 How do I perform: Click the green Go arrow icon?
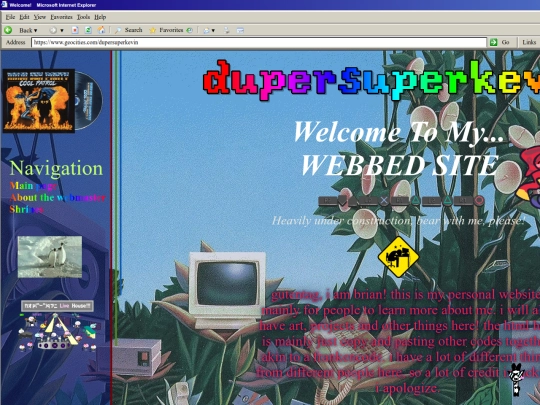pyautogui.click(x=494, y=42)
